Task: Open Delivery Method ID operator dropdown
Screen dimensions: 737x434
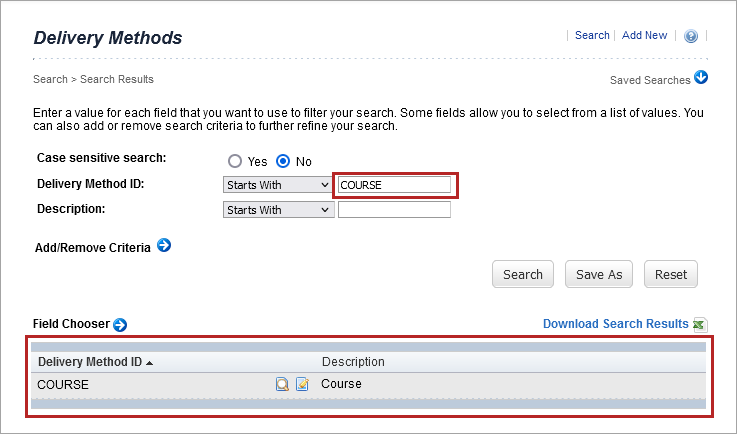Action: click(278, 185)
